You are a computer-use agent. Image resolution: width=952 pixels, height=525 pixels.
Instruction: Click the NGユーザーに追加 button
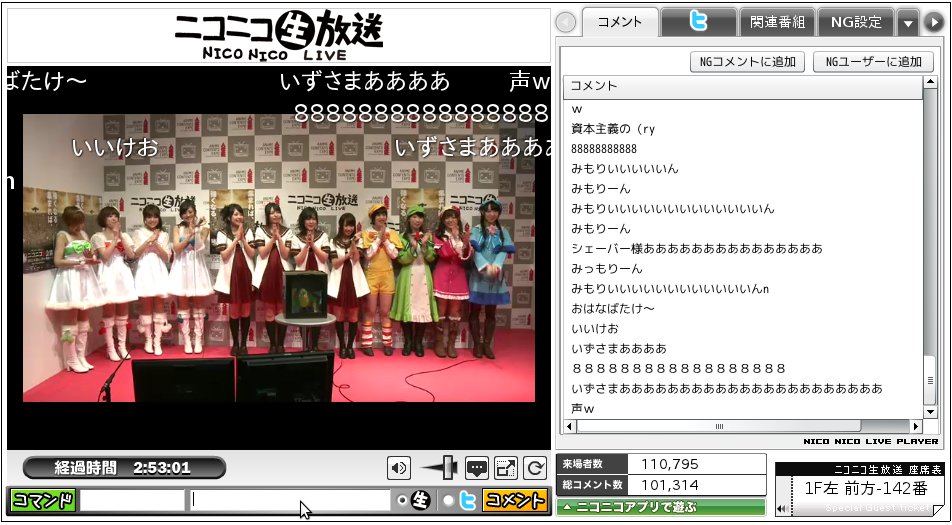[873, 62]
